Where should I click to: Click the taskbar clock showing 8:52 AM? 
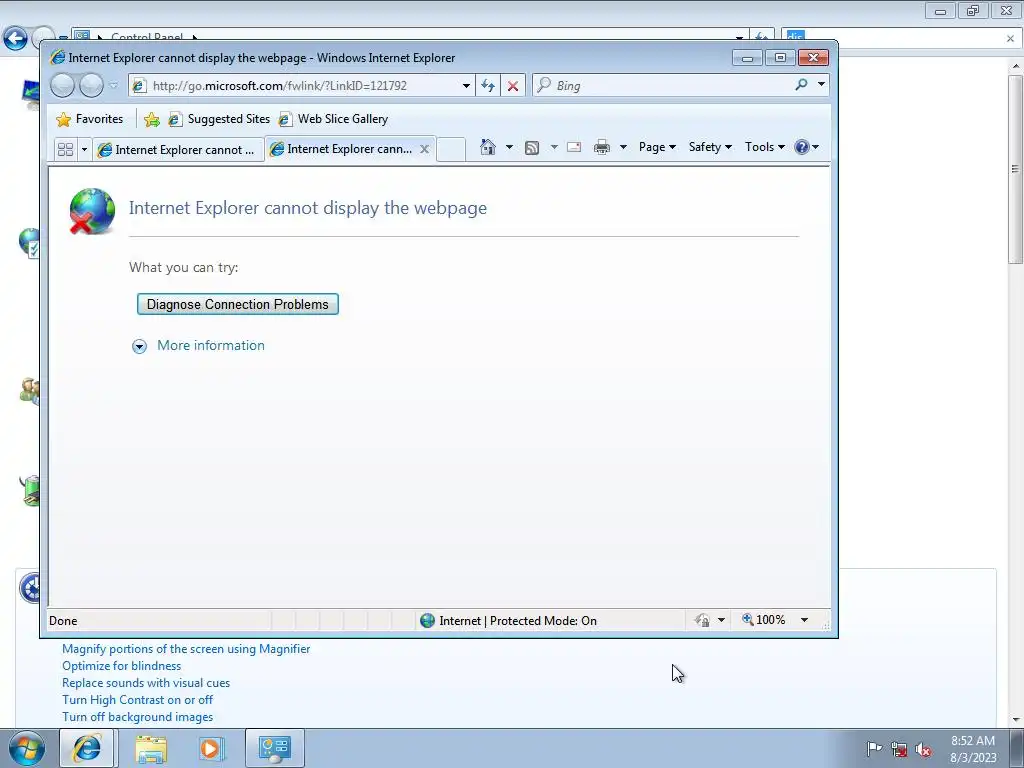tap(972, 749)
